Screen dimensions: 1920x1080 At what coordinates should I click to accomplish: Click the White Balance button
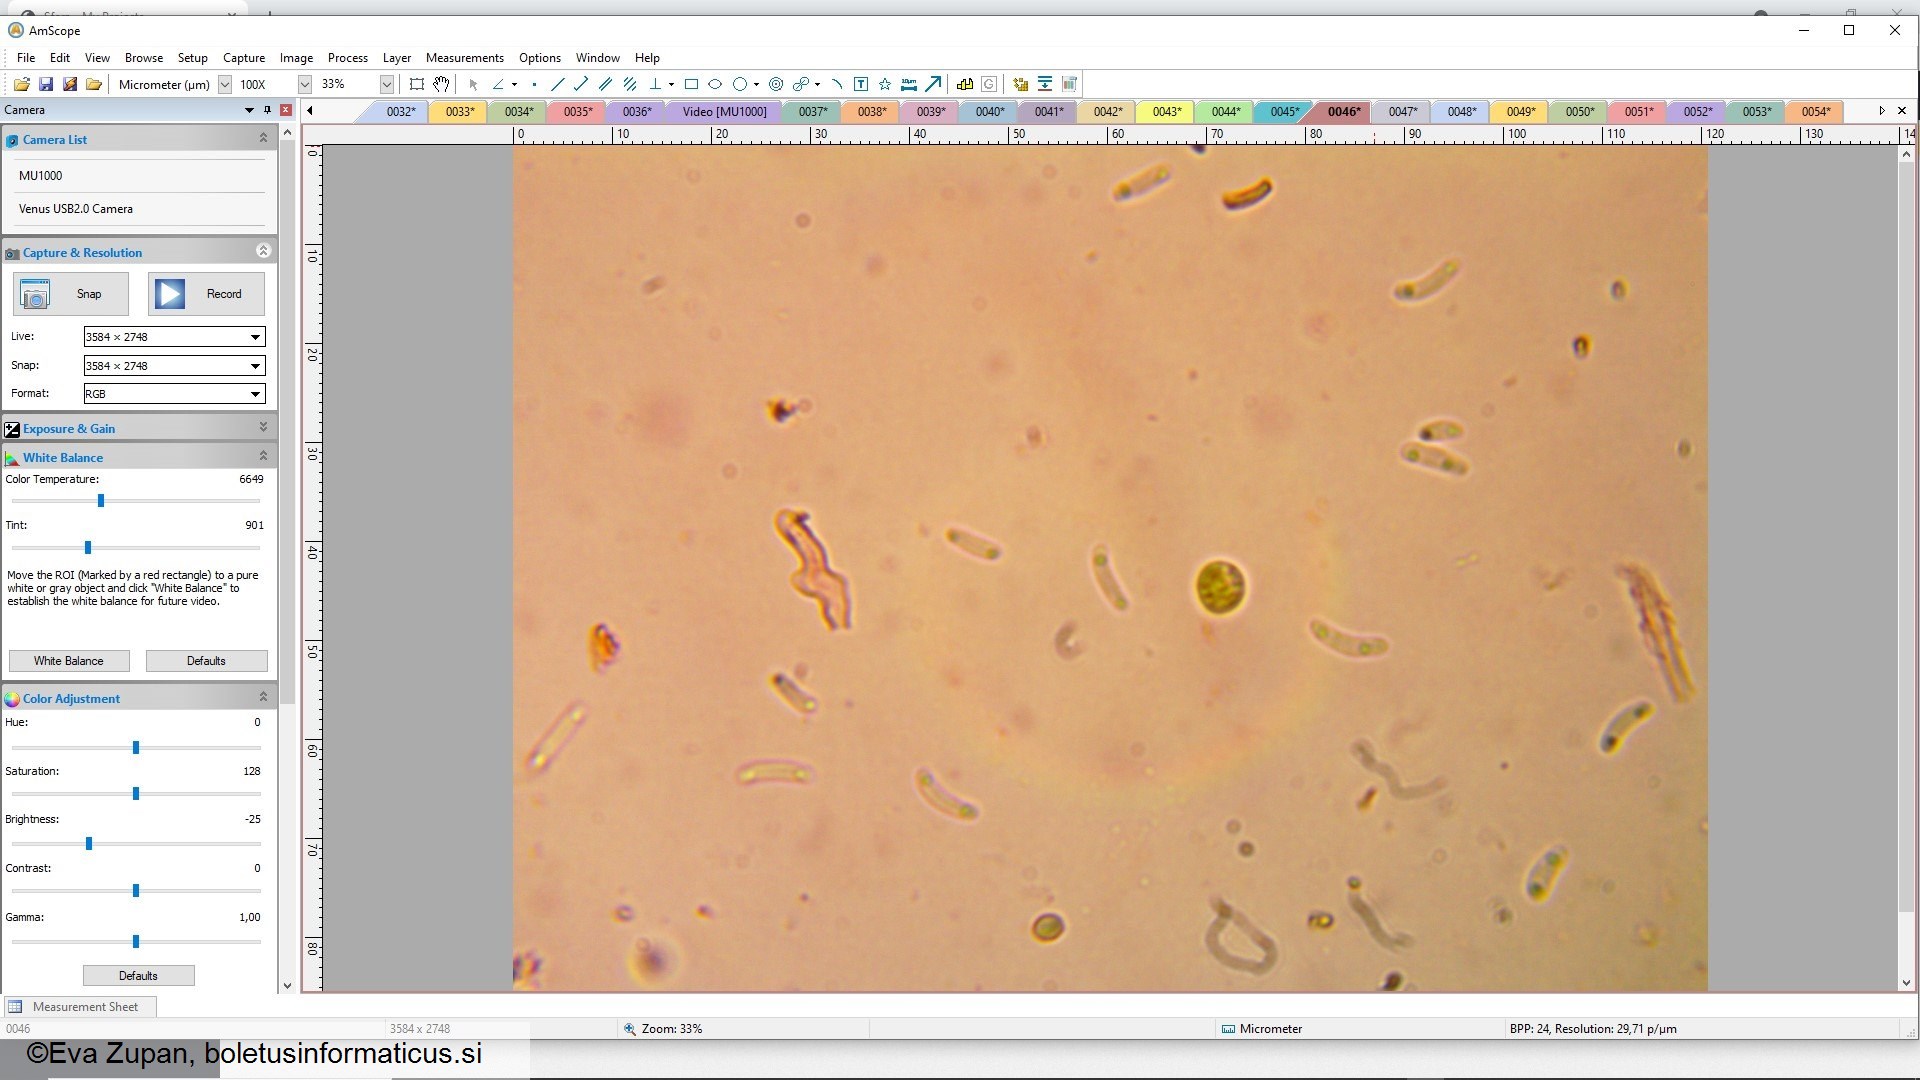click(x=69, y=661)
